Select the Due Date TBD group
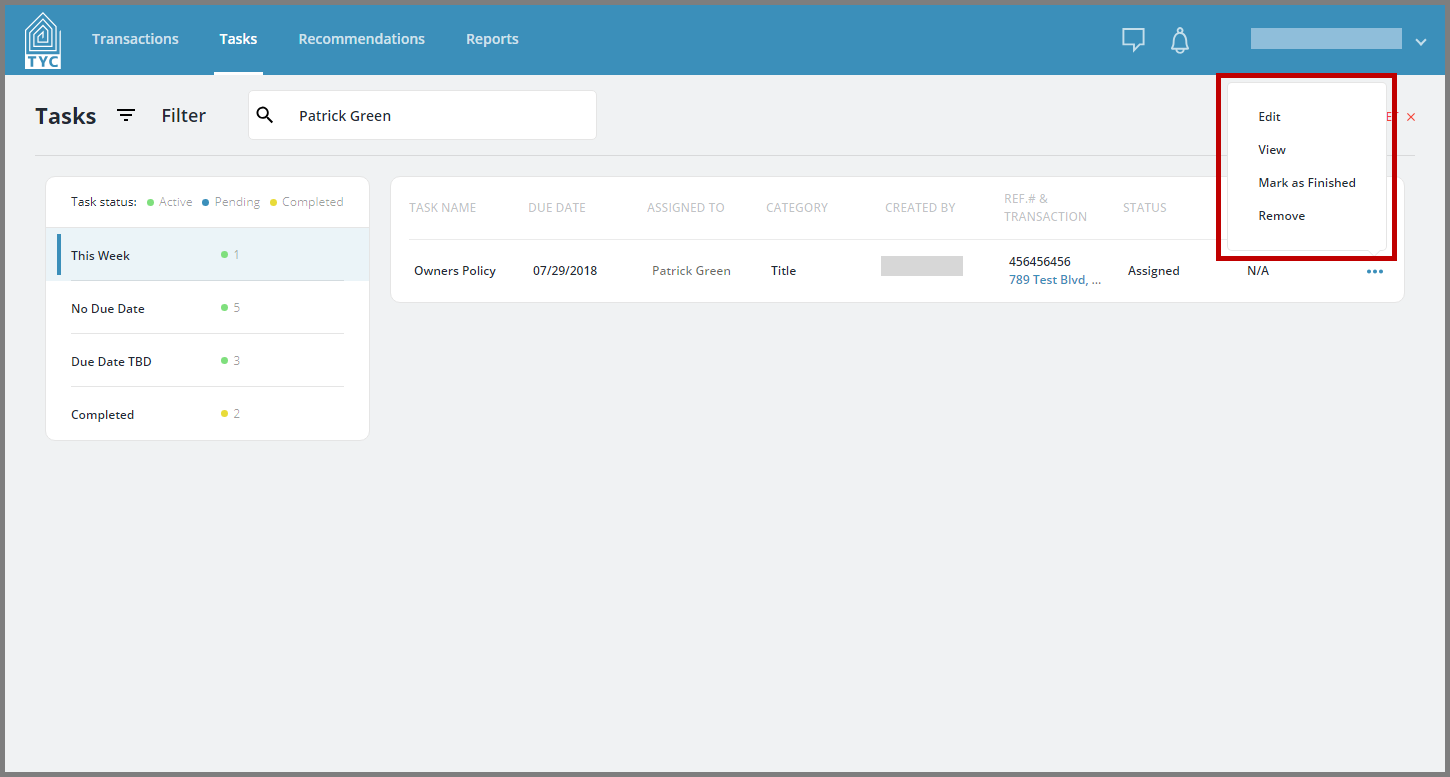This screenshot has height=777, width=1450. click(207, 361)
